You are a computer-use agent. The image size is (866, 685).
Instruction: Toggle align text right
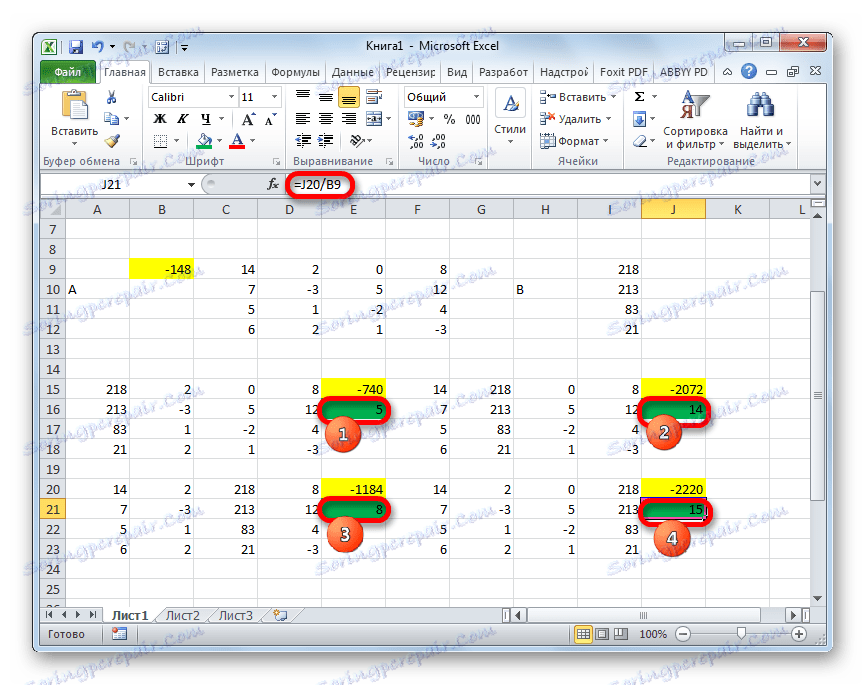(x=348, y=119)
